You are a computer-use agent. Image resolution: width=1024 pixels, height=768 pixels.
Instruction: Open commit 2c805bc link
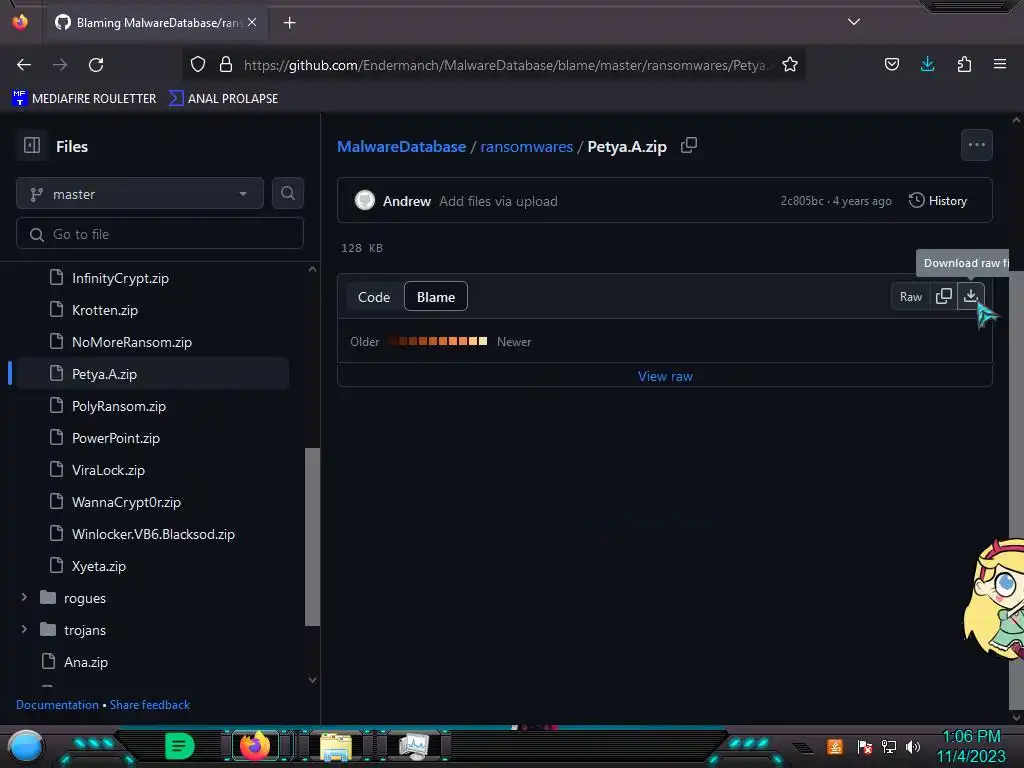point(801,201)
